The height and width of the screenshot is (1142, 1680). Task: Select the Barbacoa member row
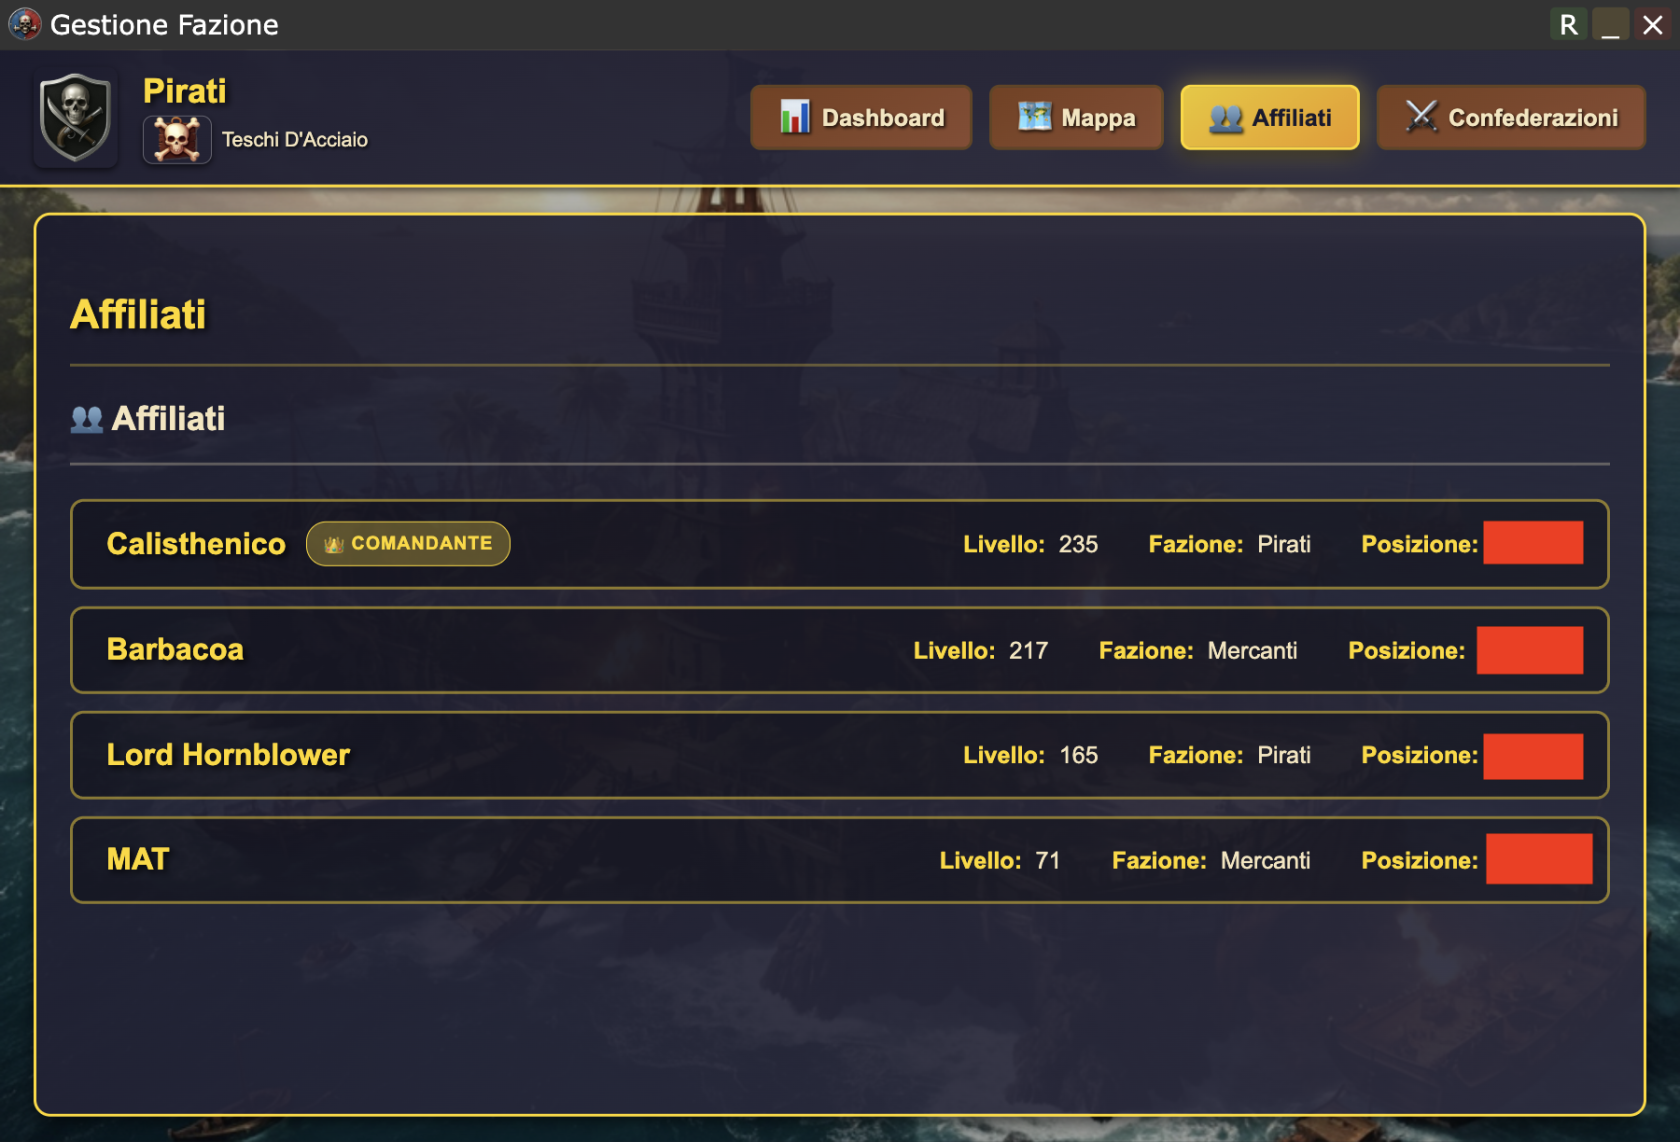(840, 650)
